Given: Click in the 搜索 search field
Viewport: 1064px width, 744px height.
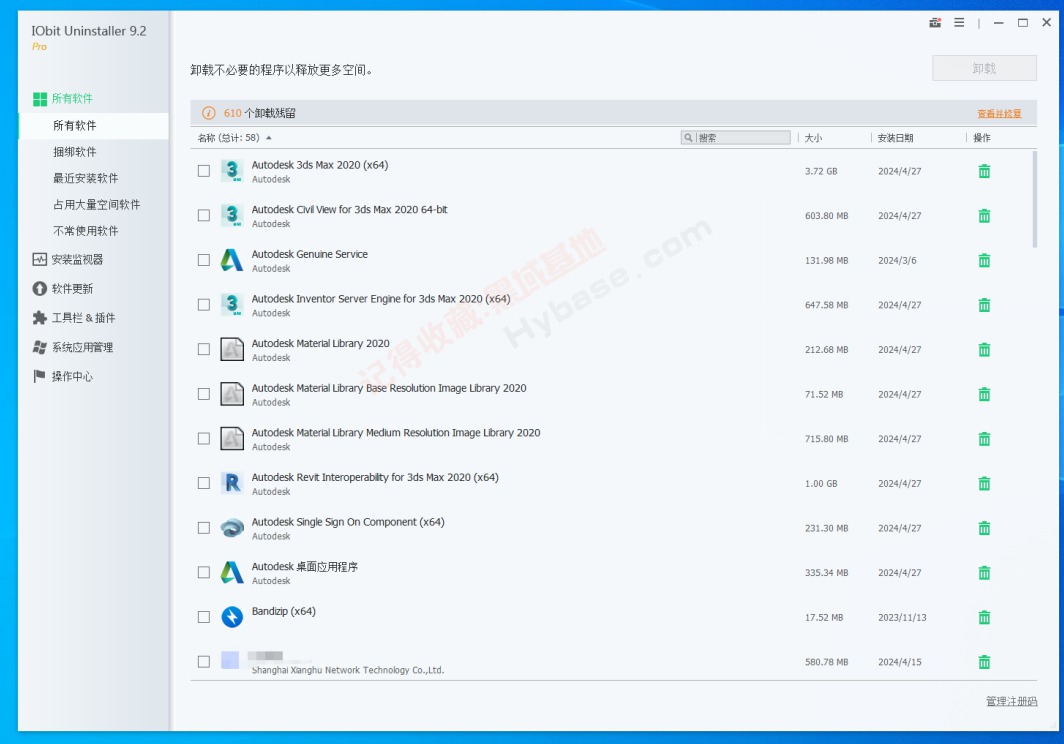Looking at the screenshot, I should (736, 138).
